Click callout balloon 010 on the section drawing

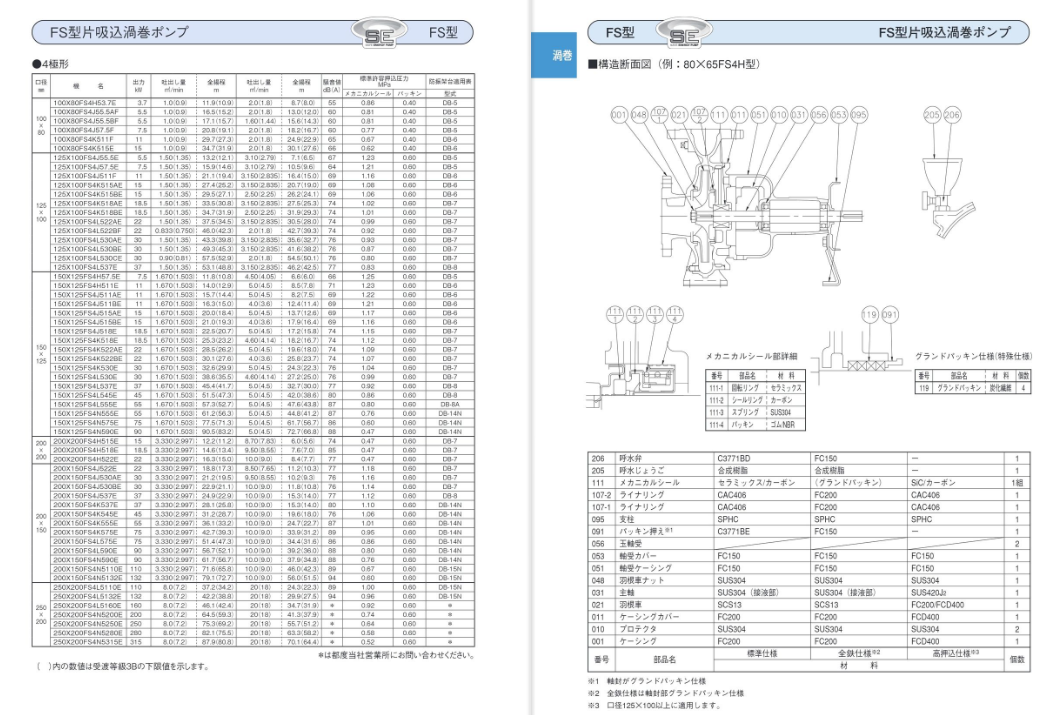pyautogui.click(x=778, y=115)
